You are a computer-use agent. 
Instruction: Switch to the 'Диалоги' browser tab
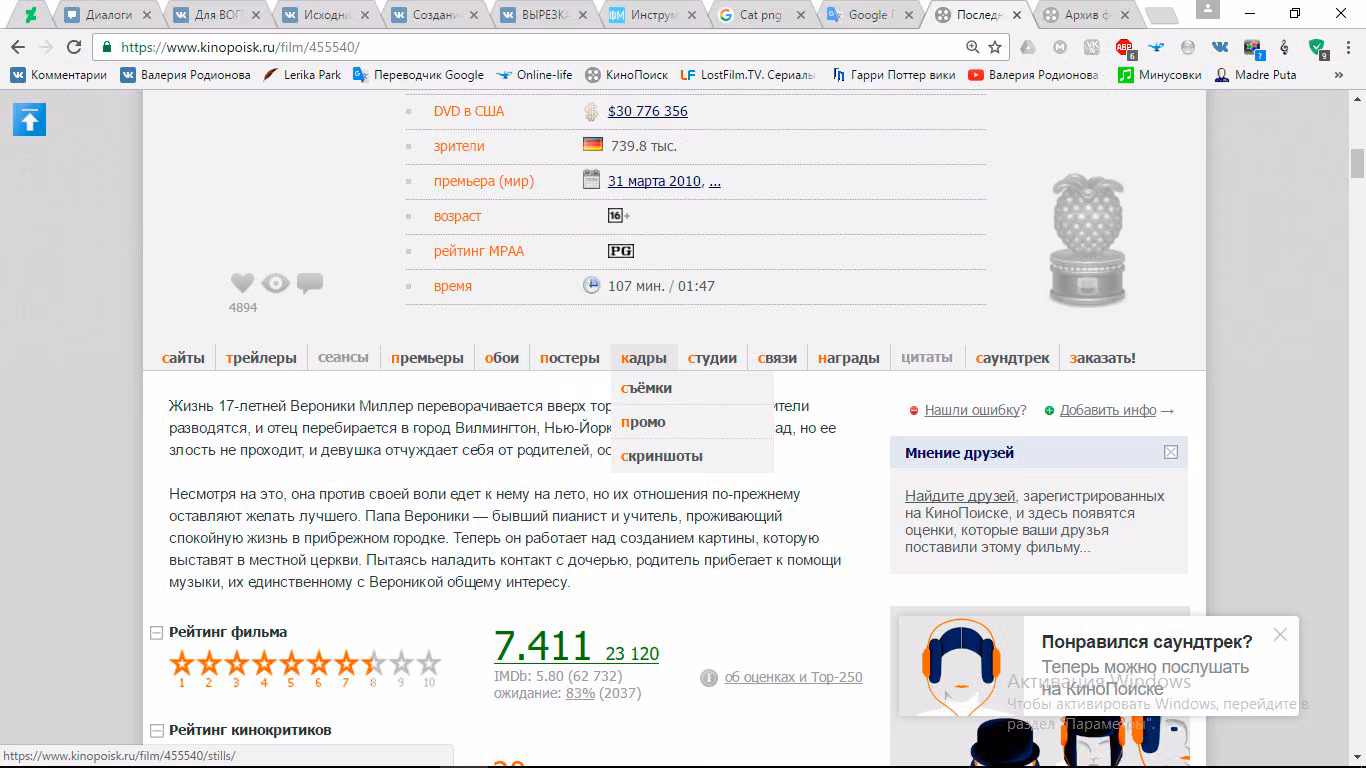point(109,15)
